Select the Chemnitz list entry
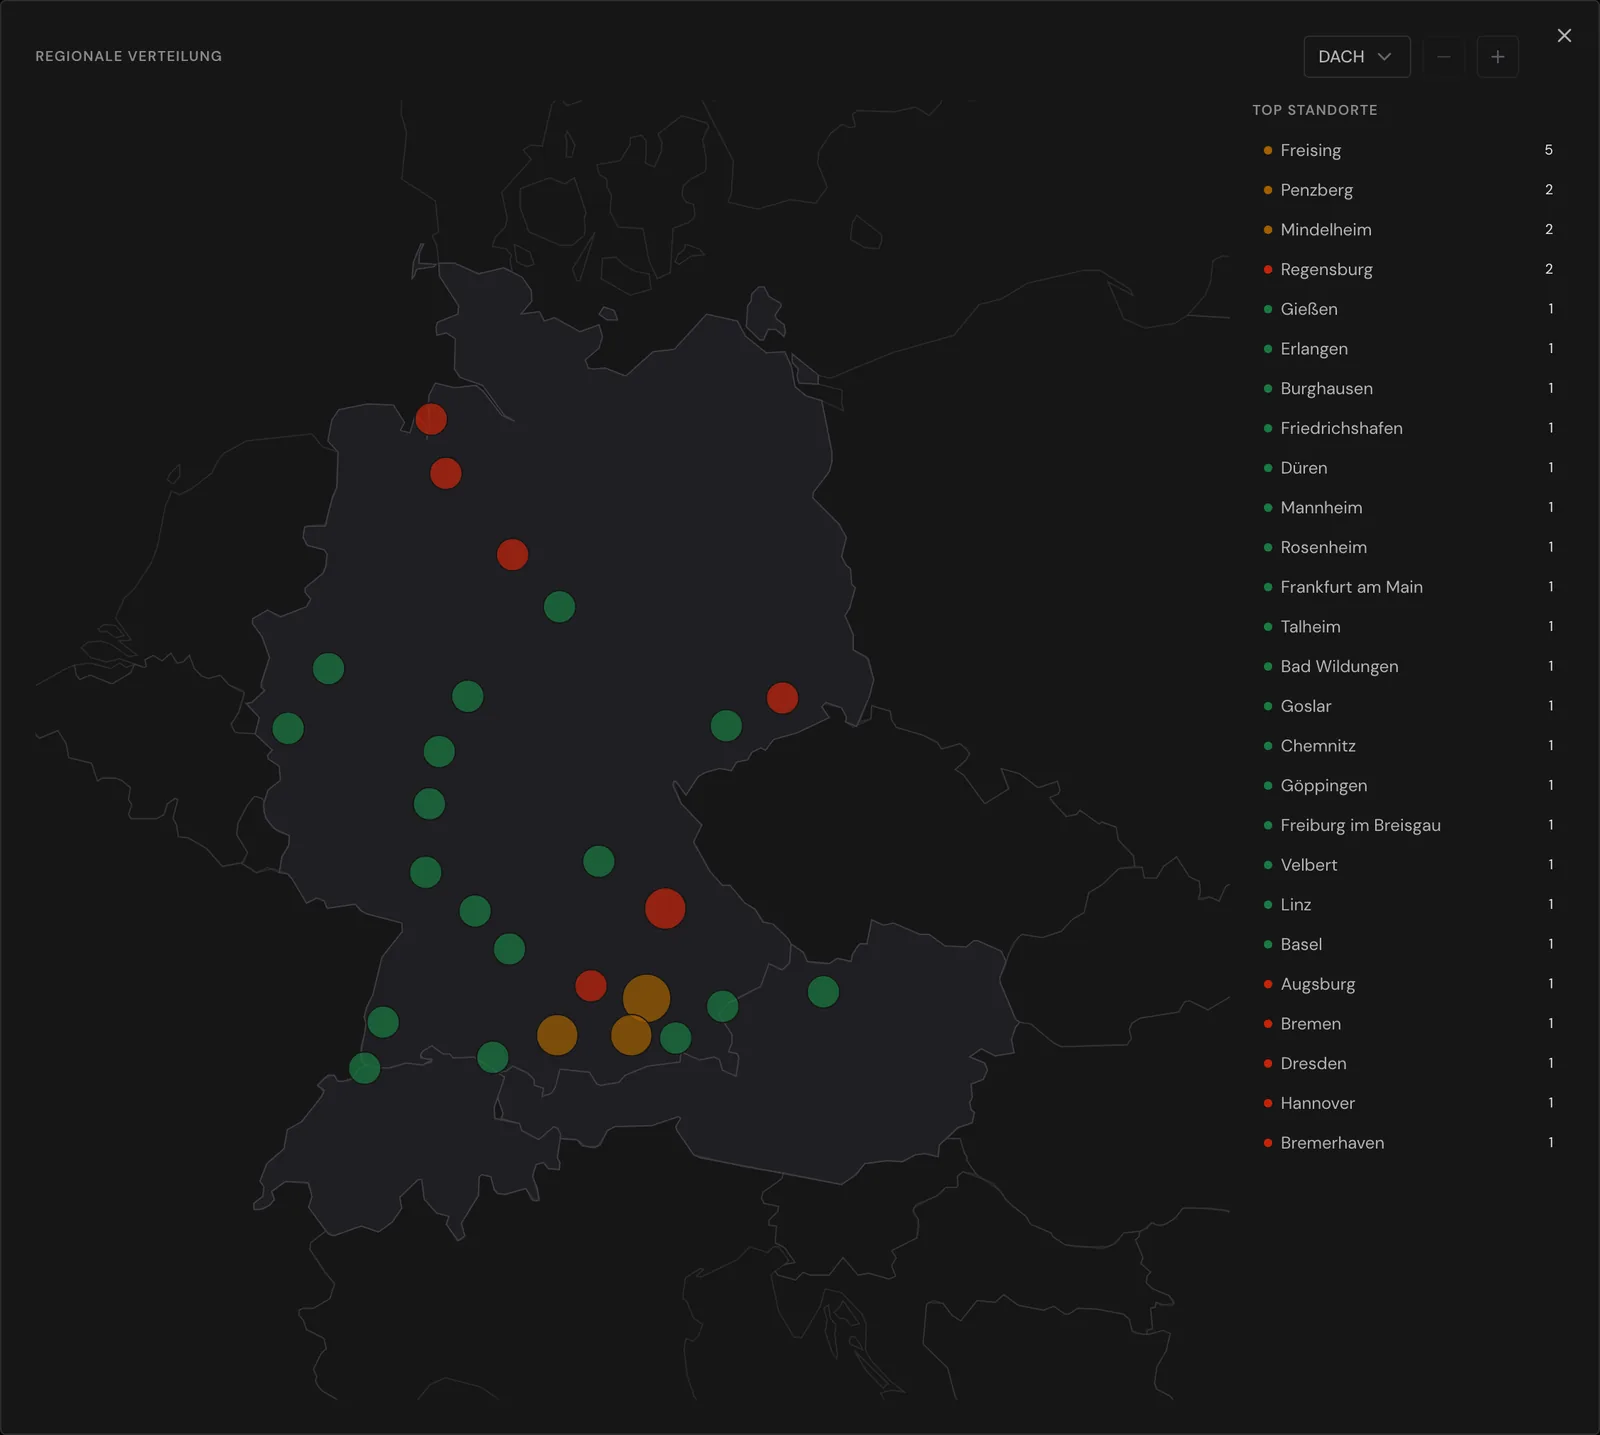This screenshot has width=1600, height=1435. (1408, 746)
